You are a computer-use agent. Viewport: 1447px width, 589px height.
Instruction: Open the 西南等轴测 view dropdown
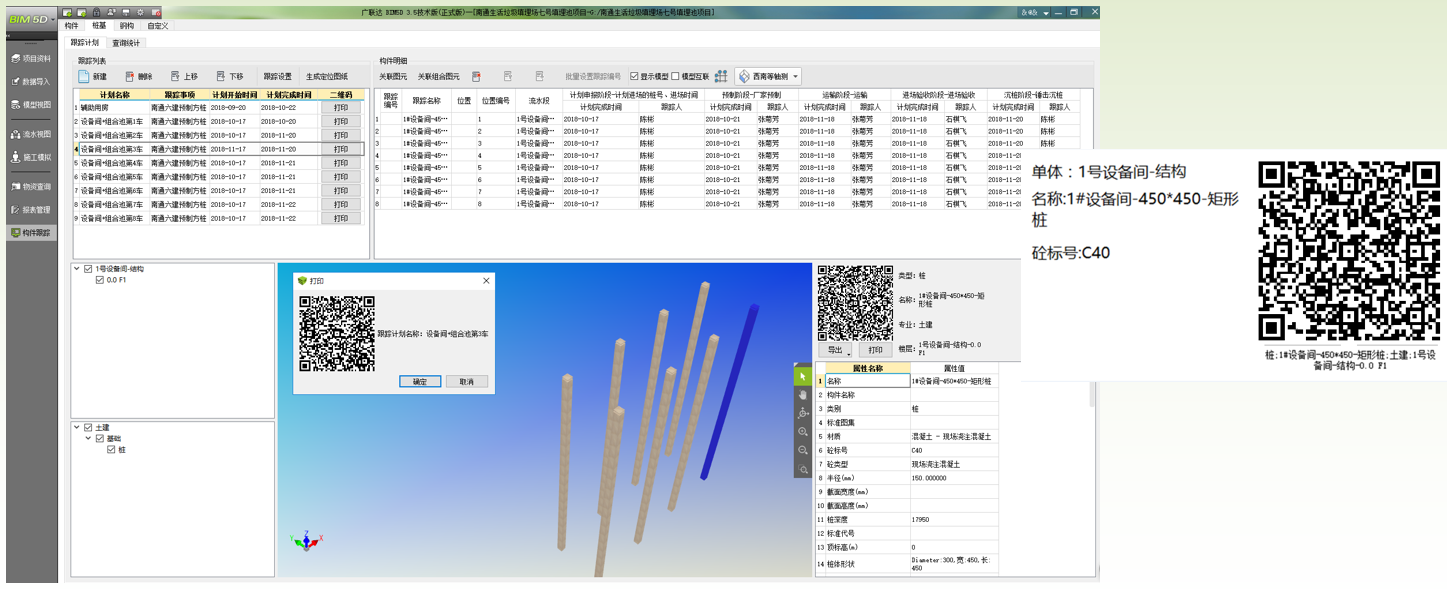tap(769, 76)
